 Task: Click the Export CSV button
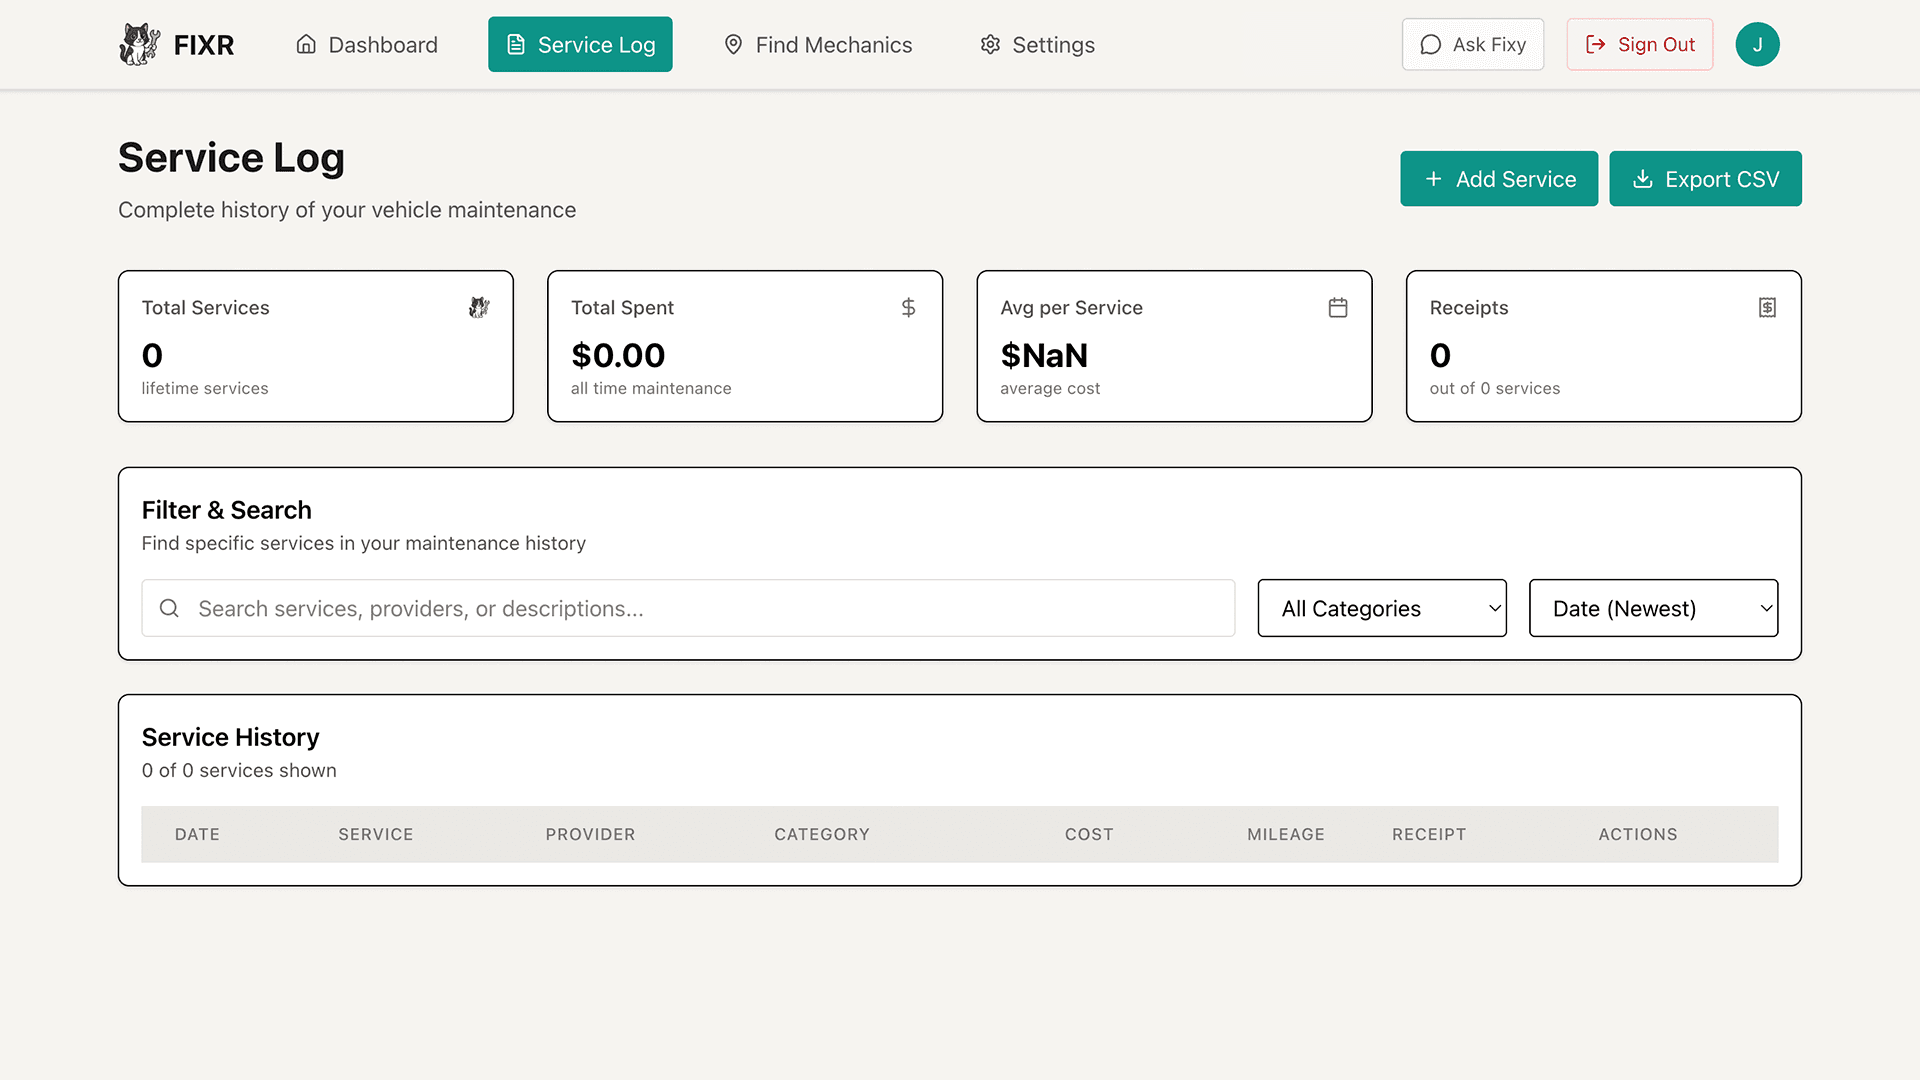click(x=1704, y=178)
